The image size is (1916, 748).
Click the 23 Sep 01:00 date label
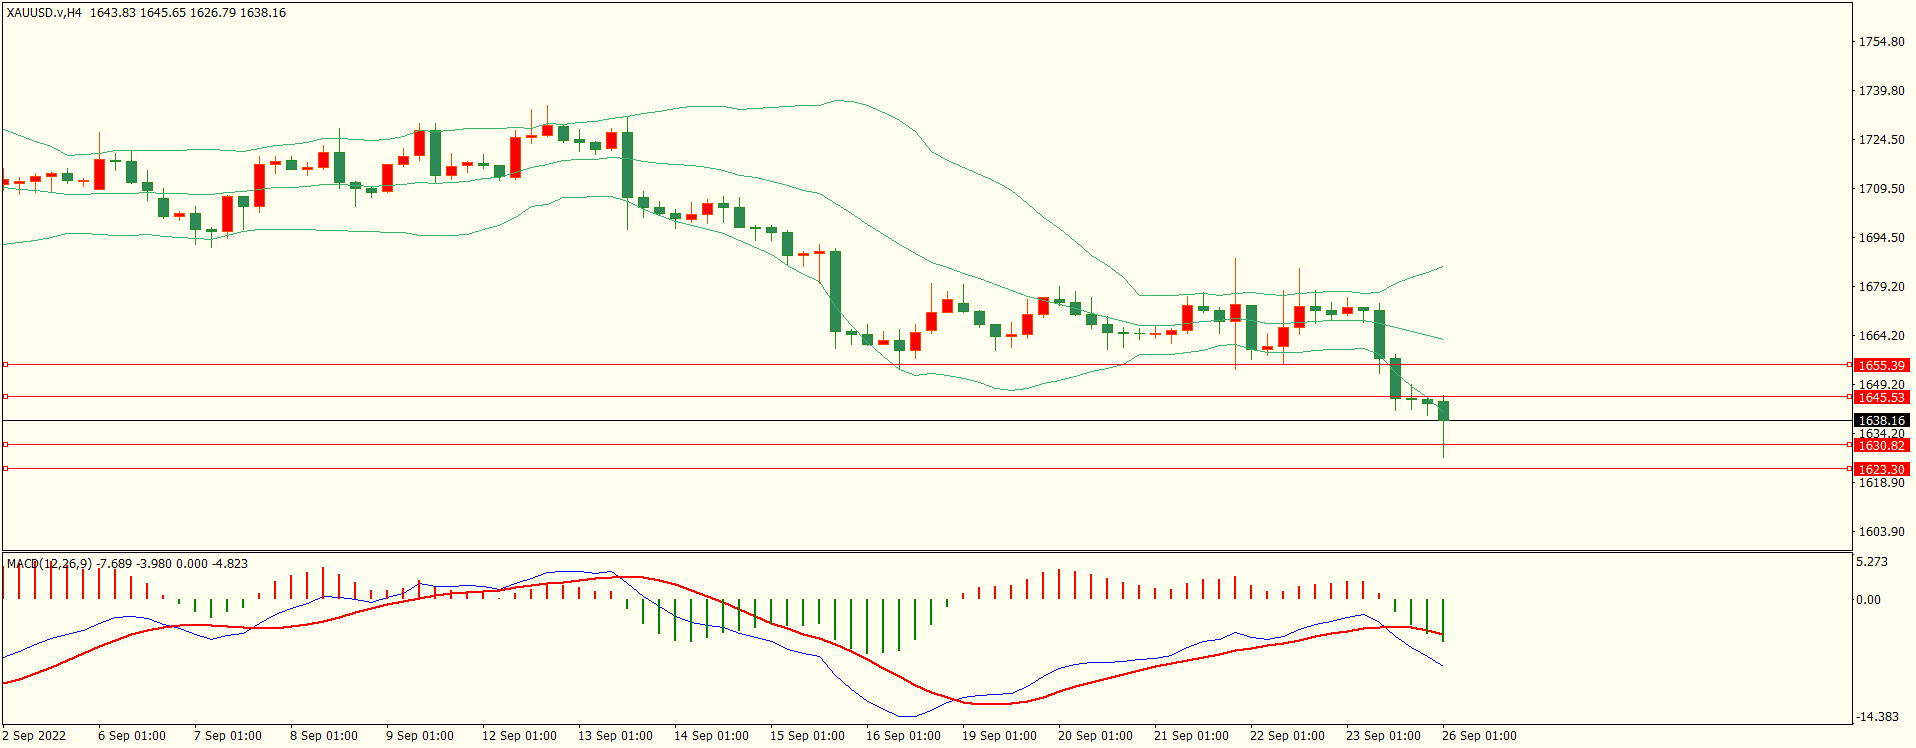[1383, 736]
